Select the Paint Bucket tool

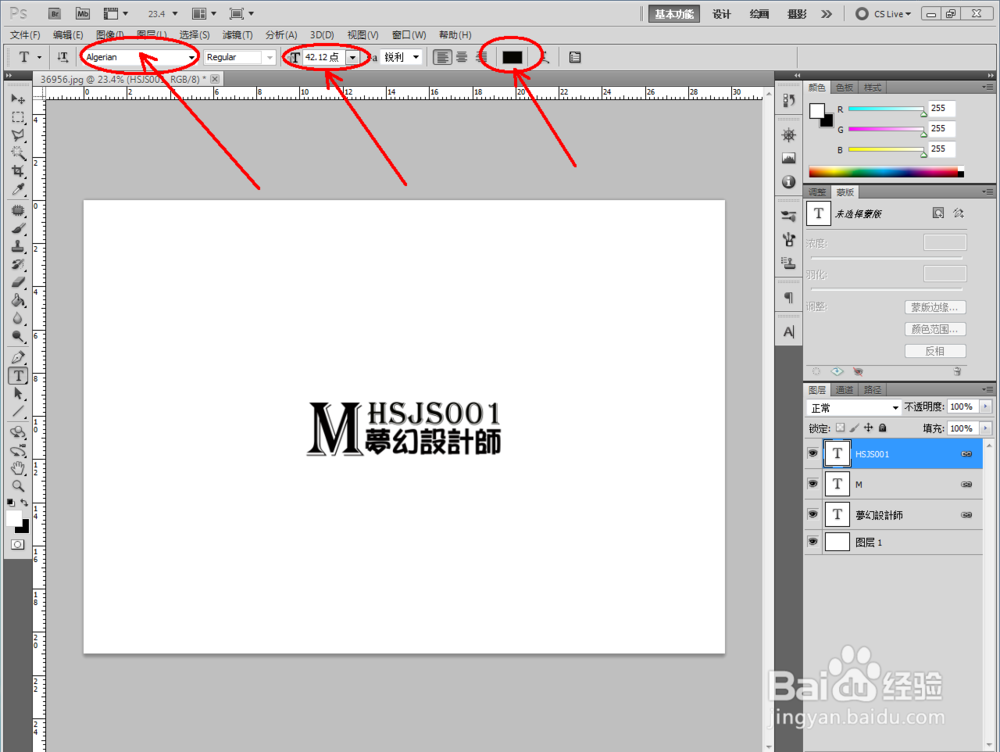18,300
